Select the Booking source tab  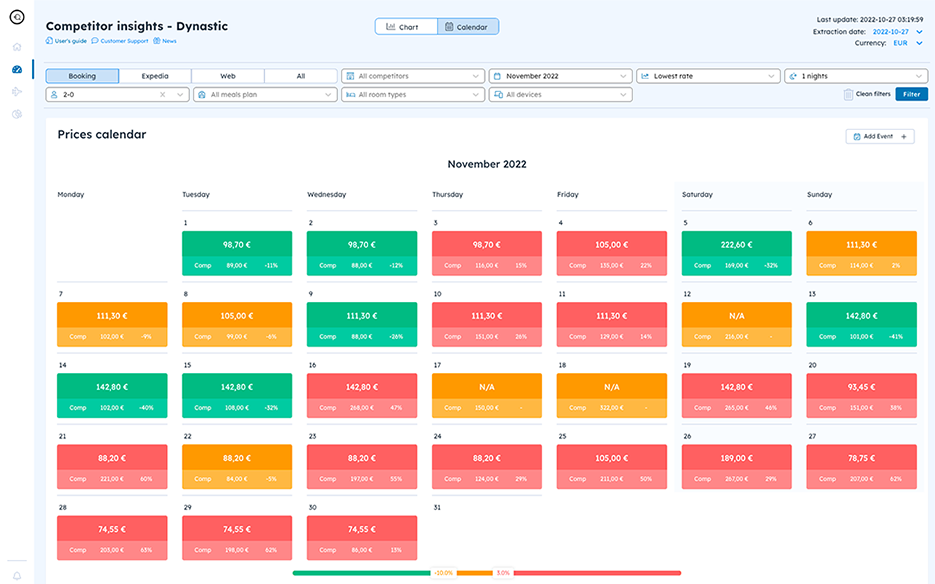click(x=82, y=76)
